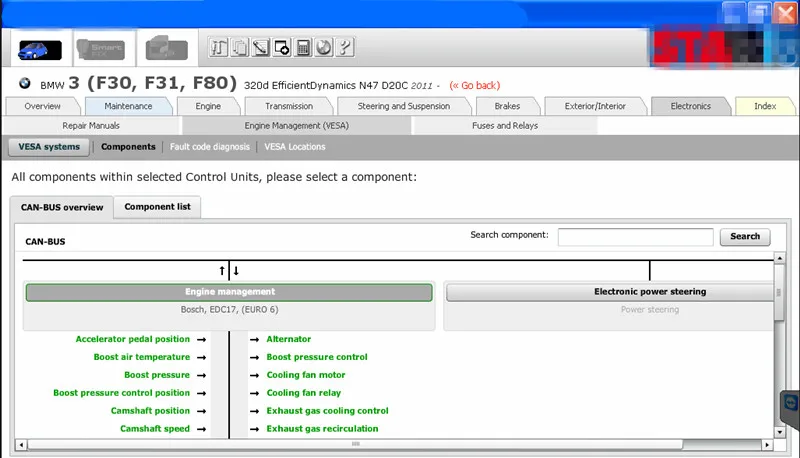Open Camshaft position component

tap(150, 411)
